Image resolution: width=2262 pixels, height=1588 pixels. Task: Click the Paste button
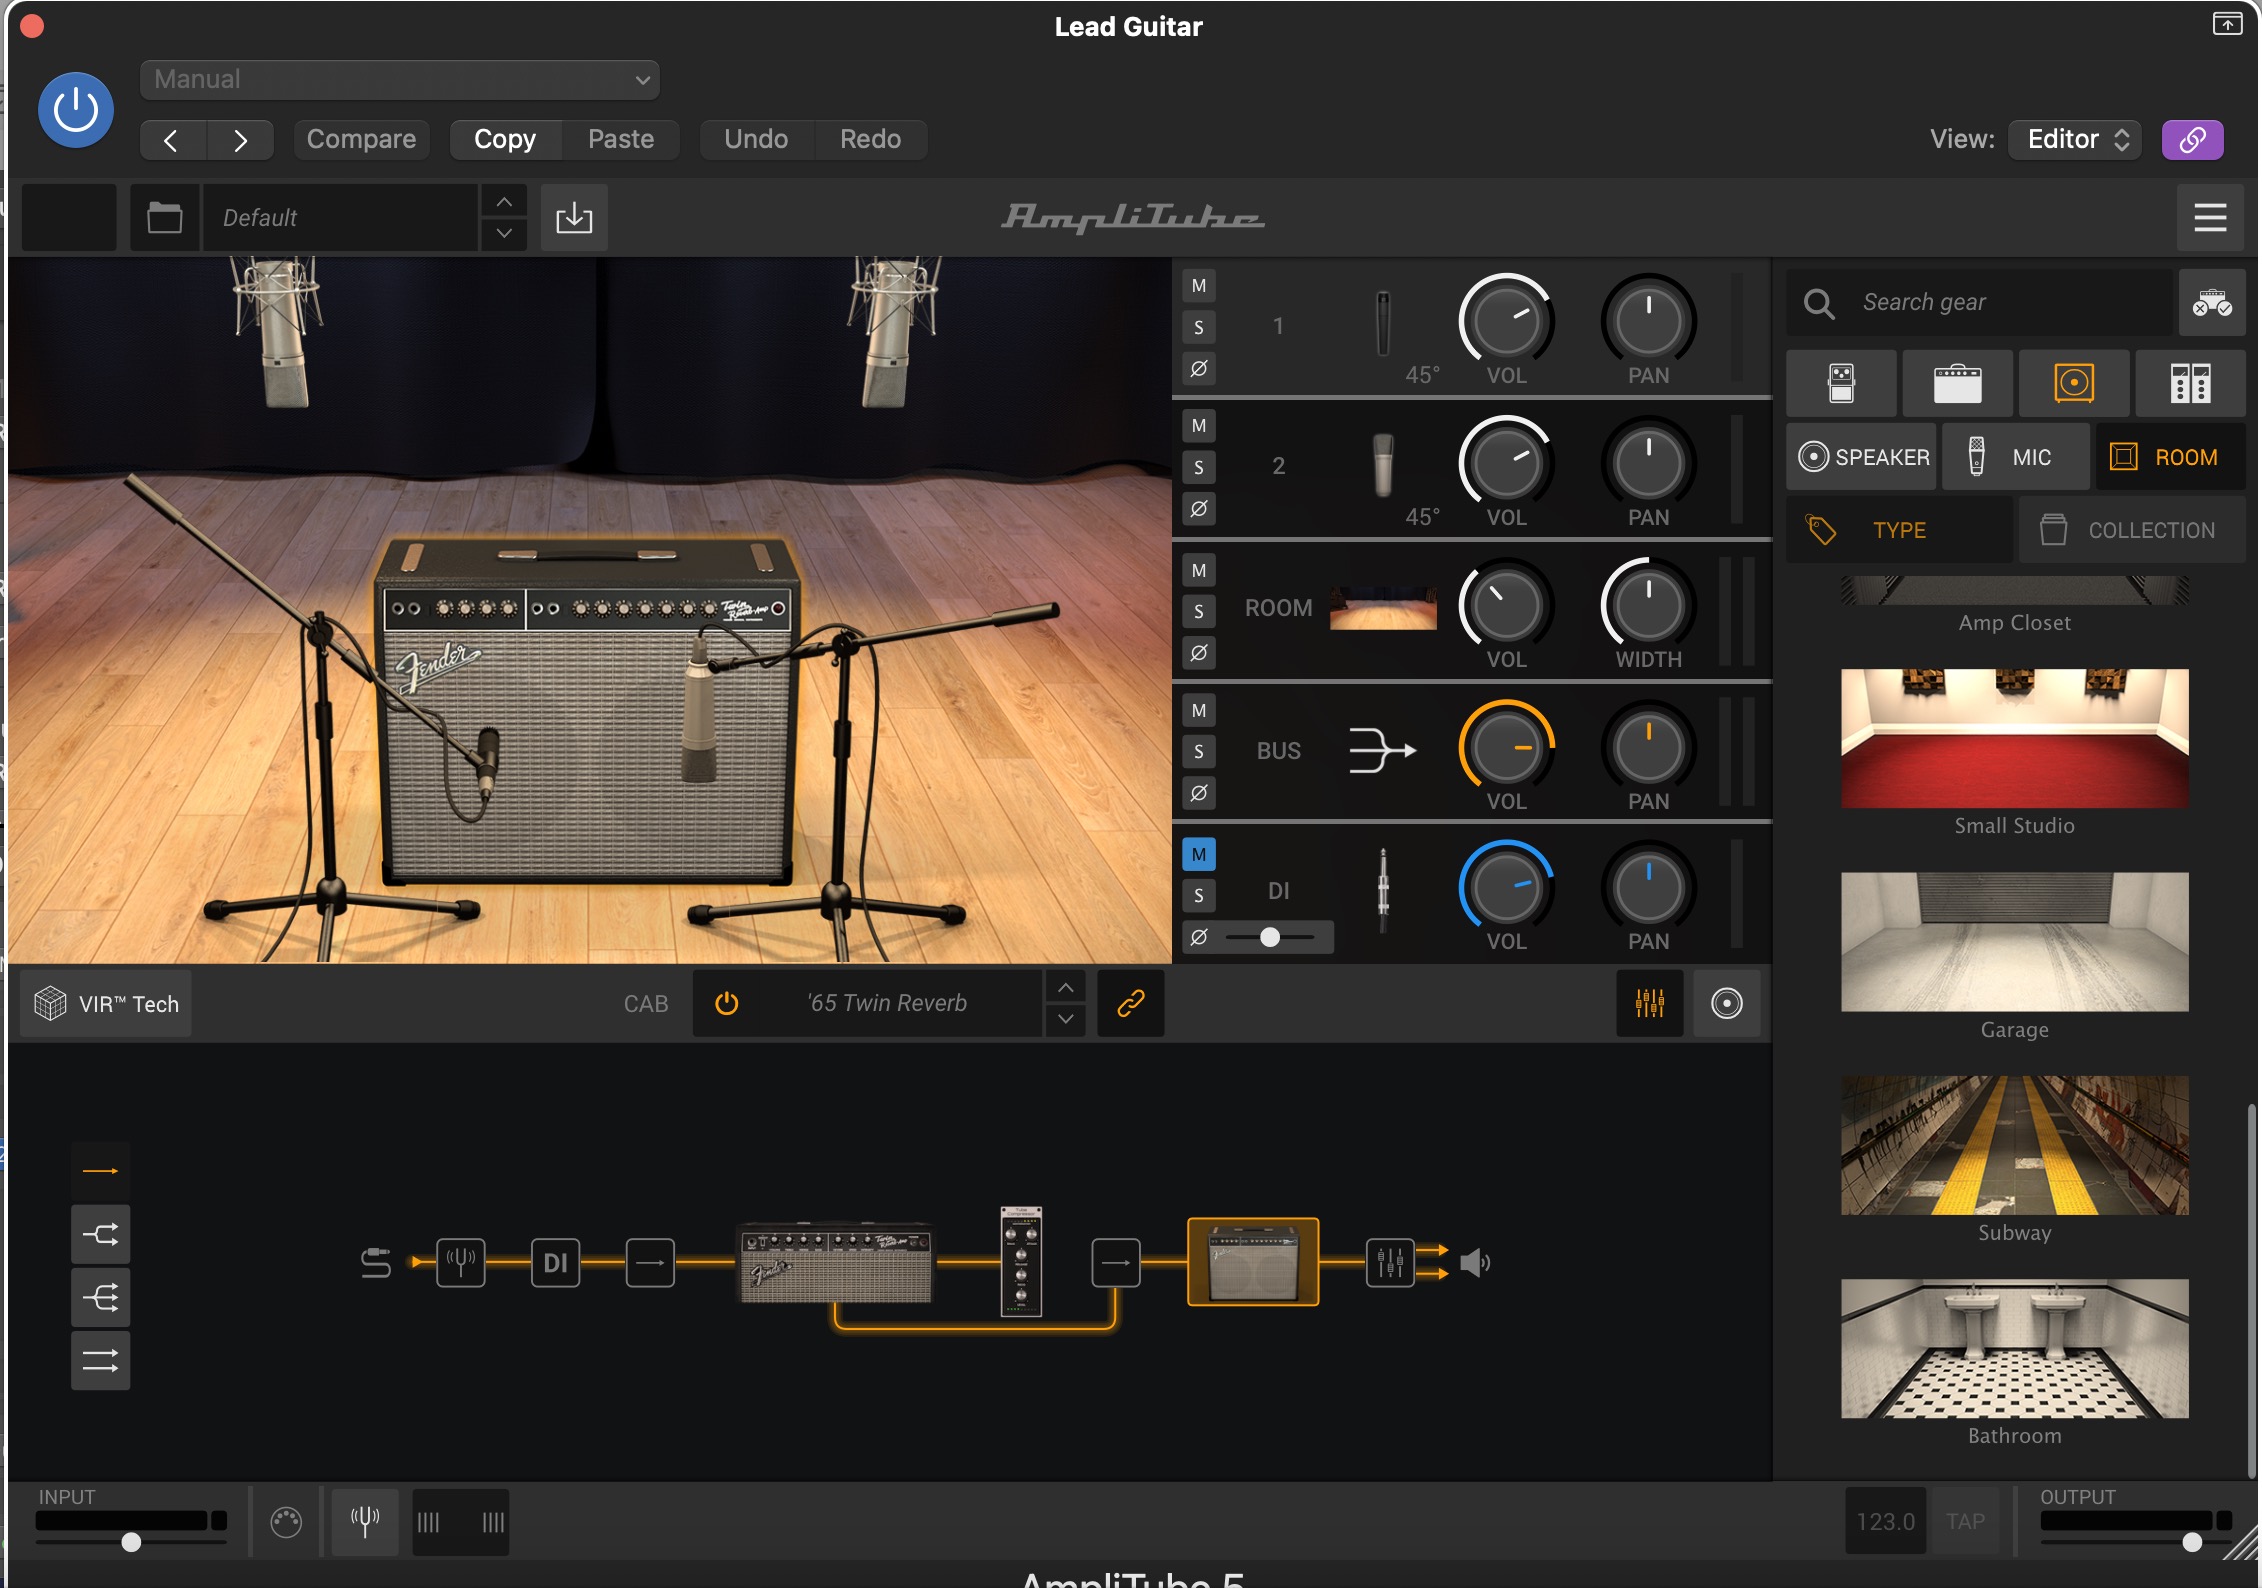(x=621, y=139)
